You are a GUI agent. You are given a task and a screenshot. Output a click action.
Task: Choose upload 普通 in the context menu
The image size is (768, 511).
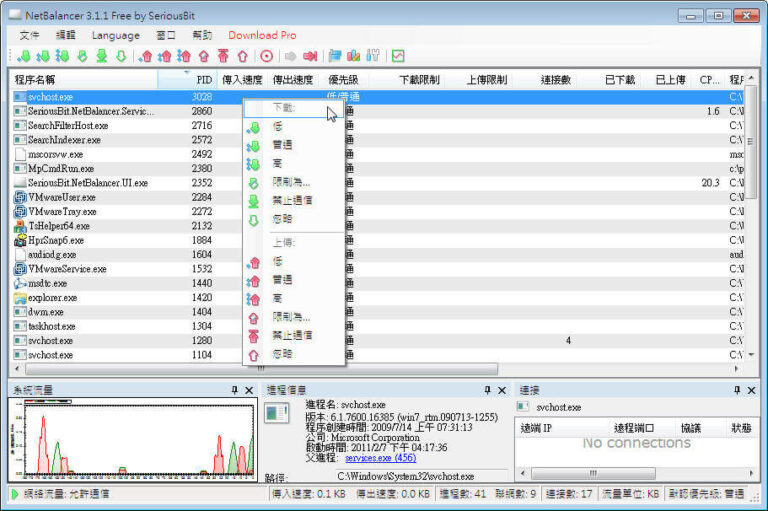coord(294,280)
